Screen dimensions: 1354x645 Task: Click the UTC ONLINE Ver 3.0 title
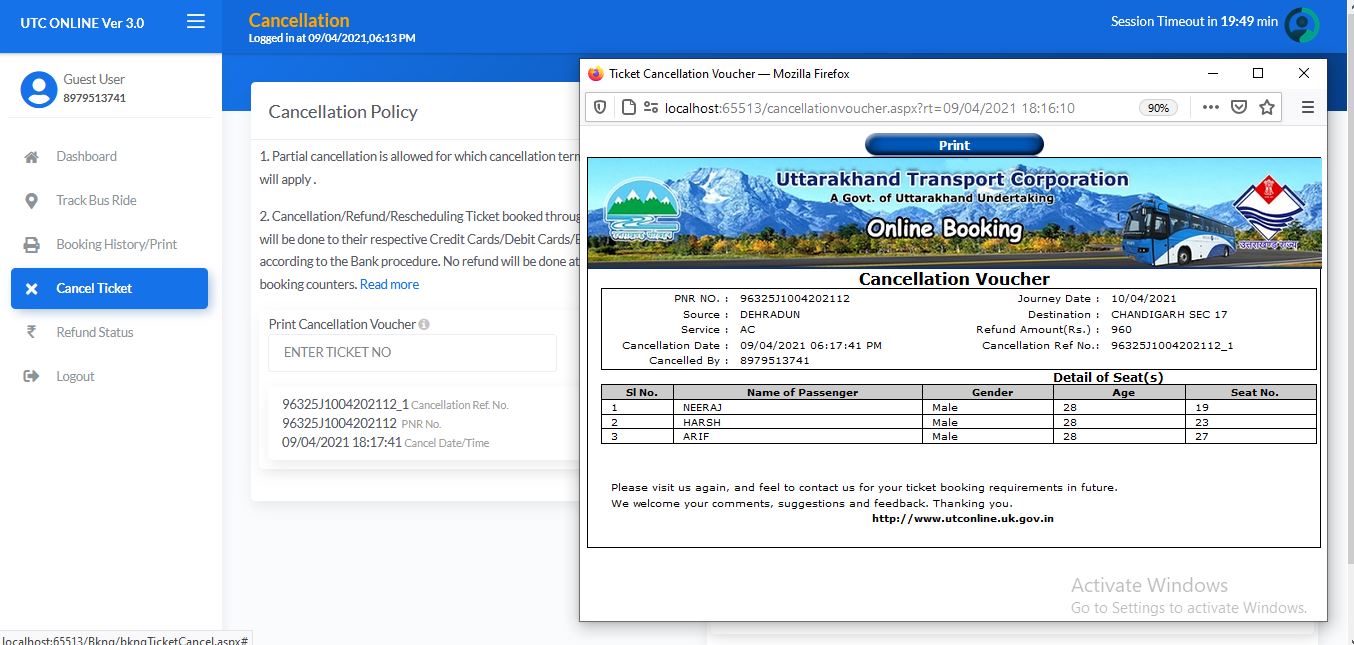pyautogui.click(x=82, y=23)
